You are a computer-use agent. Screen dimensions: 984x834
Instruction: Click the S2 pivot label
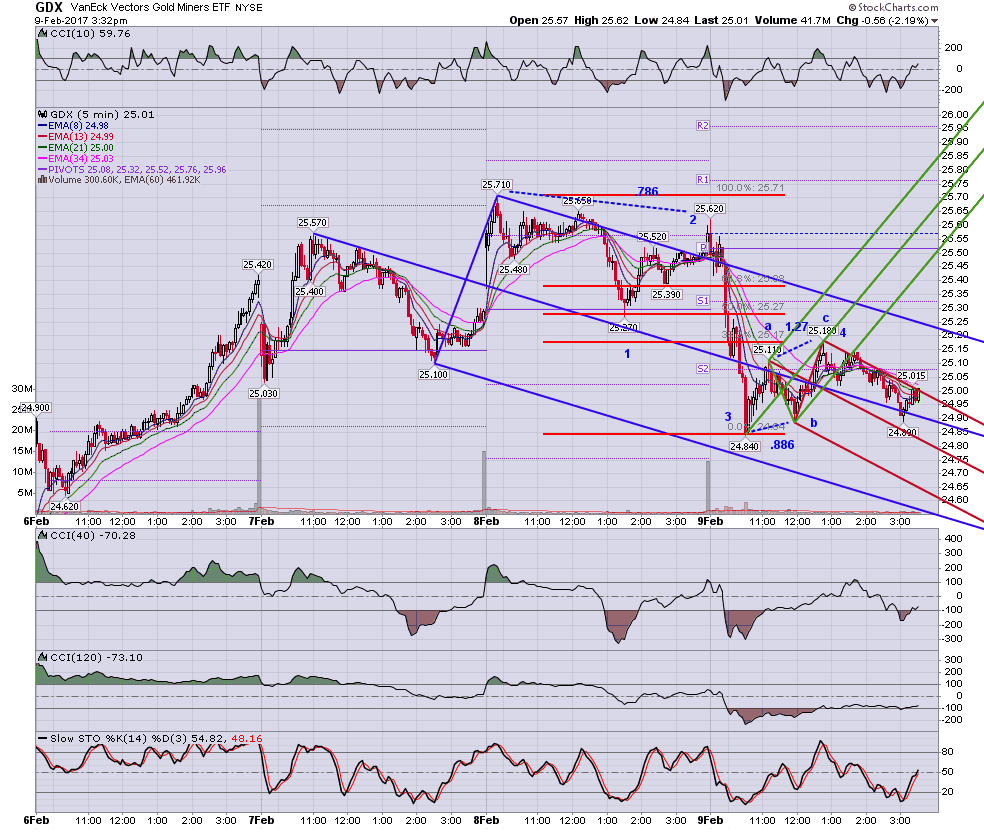(703, 369)
